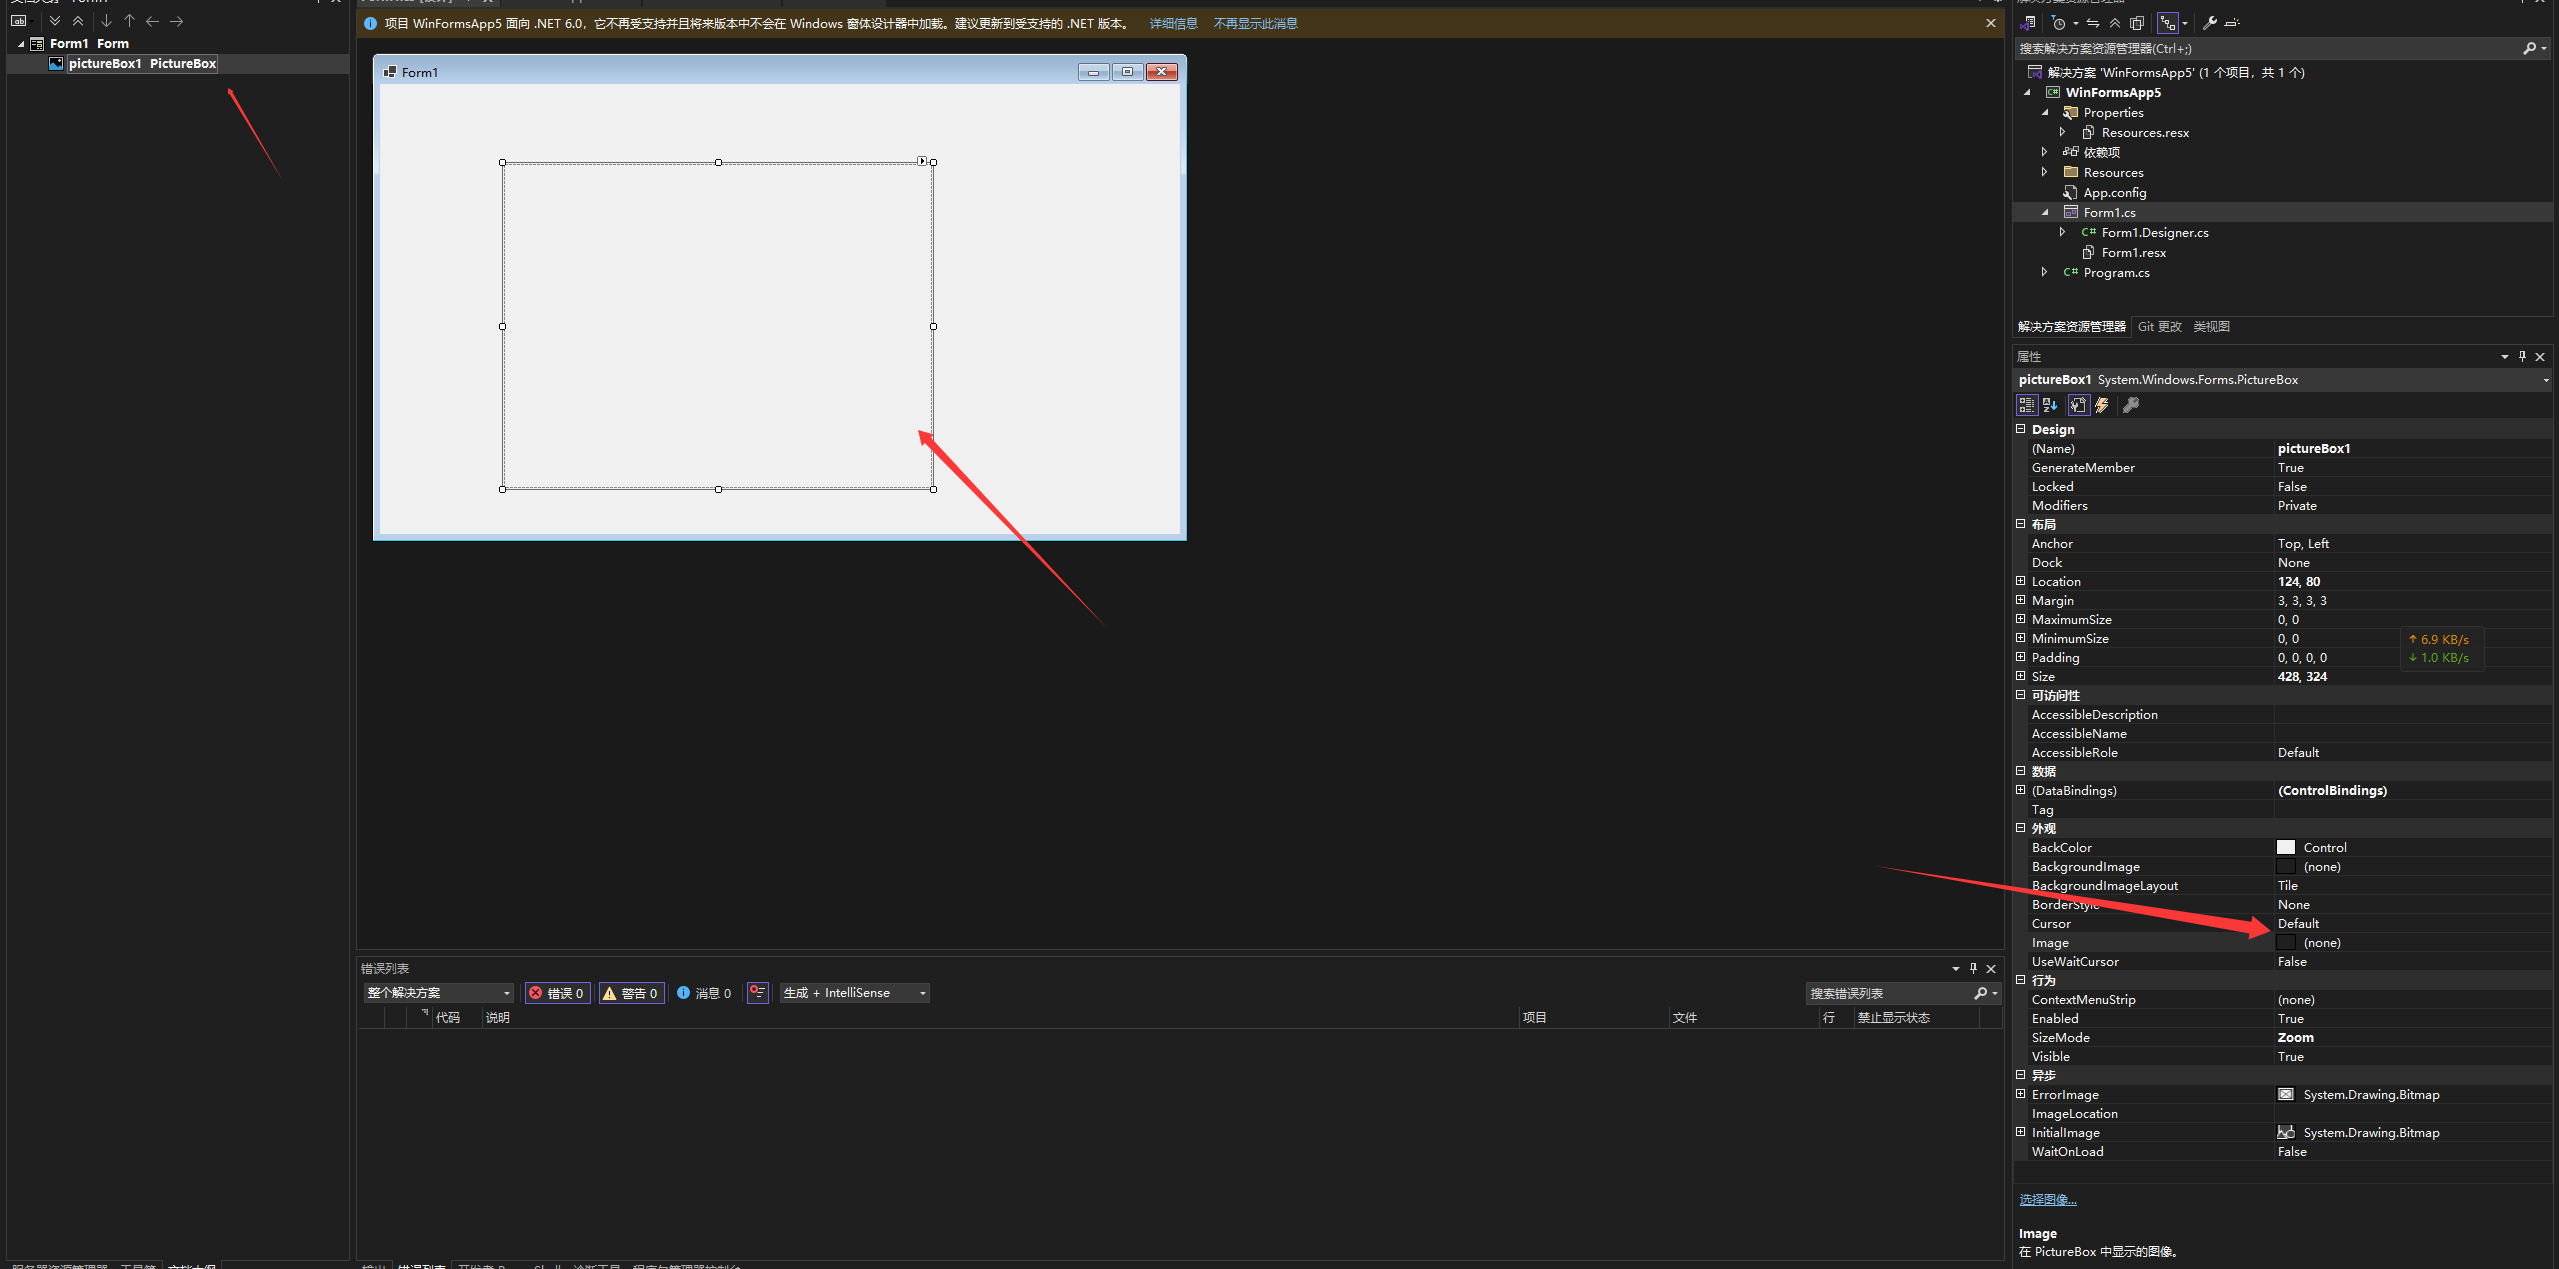Toggle the errors filter button

point(557,993)
